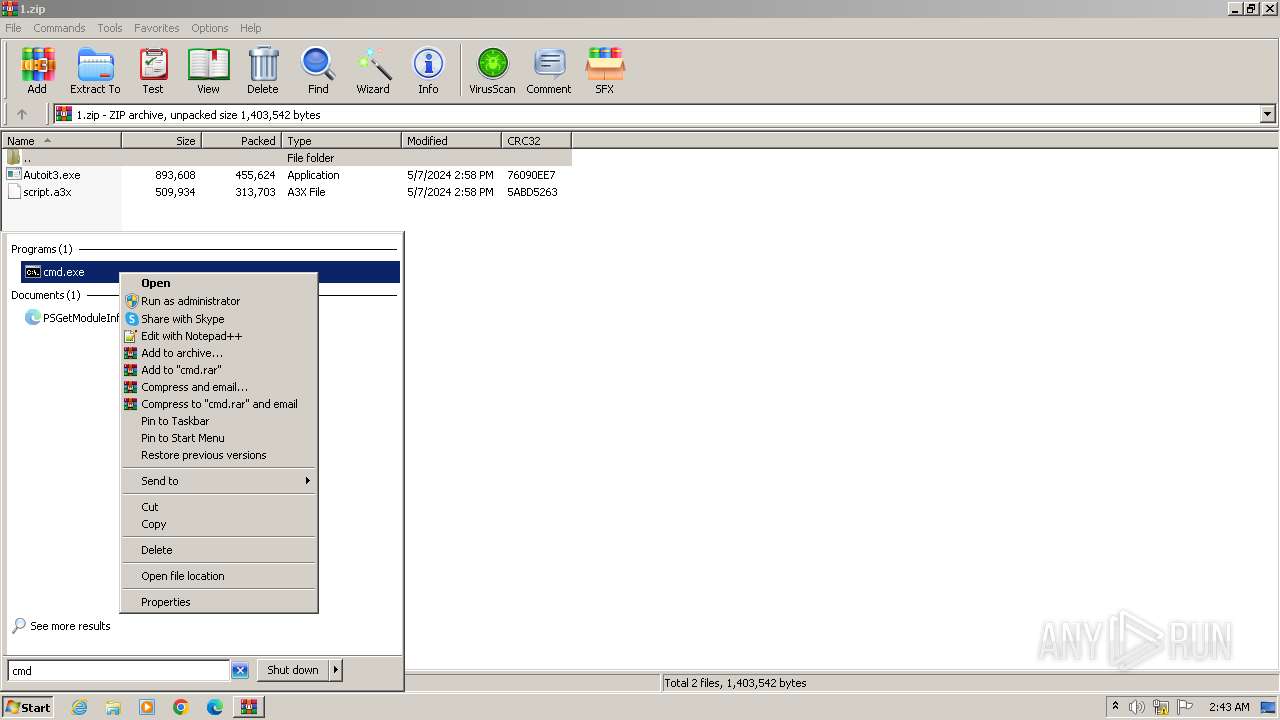Open Microsoft Edge from the taskbar
Image resolution: width=1280 pixels, height=720 pixels.
click(x=215, y=707)
